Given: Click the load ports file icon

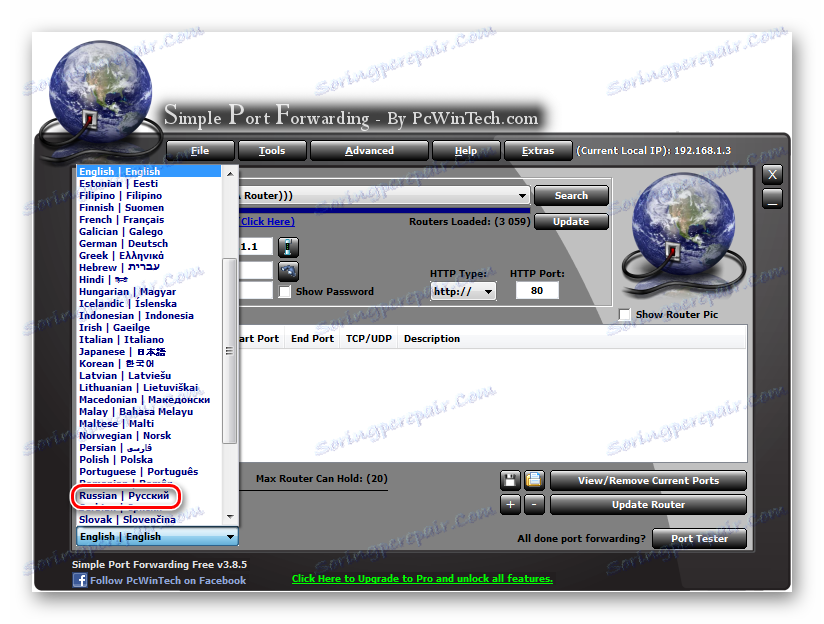Looking at the screenshot, I should [x=534, y=480].
